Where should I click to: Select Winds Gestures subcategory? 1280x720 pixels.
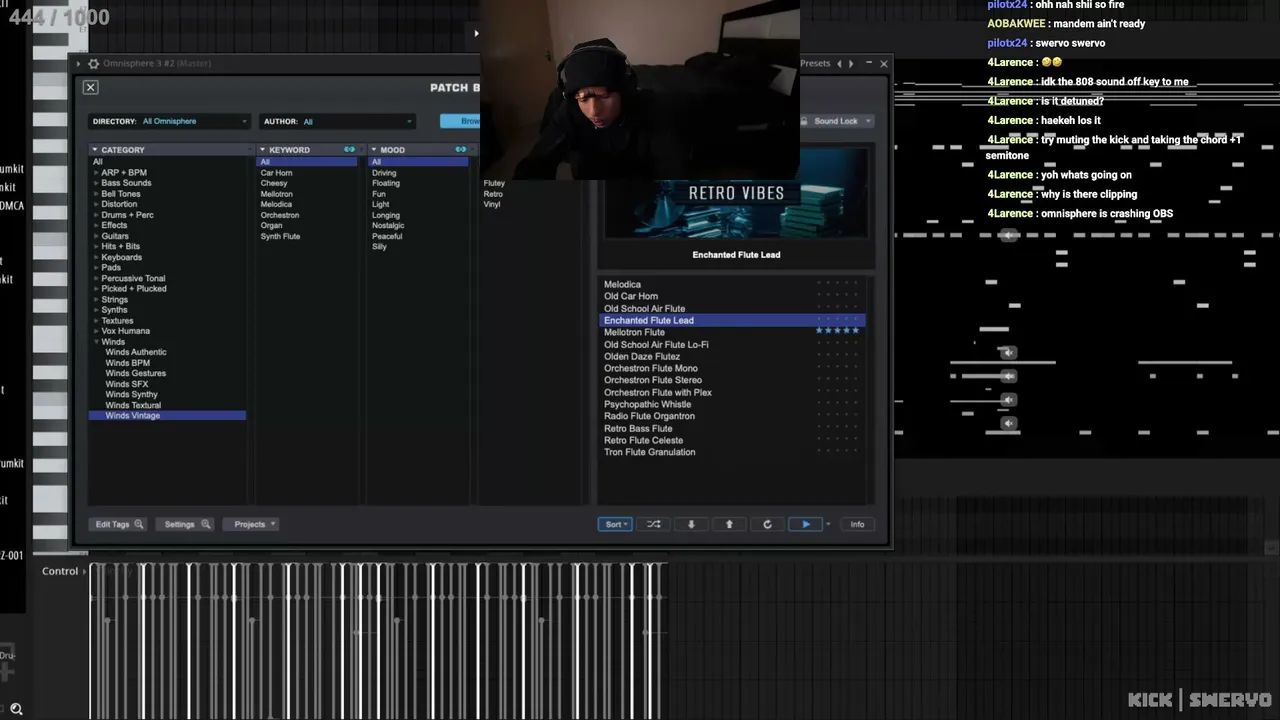(136, 373)
